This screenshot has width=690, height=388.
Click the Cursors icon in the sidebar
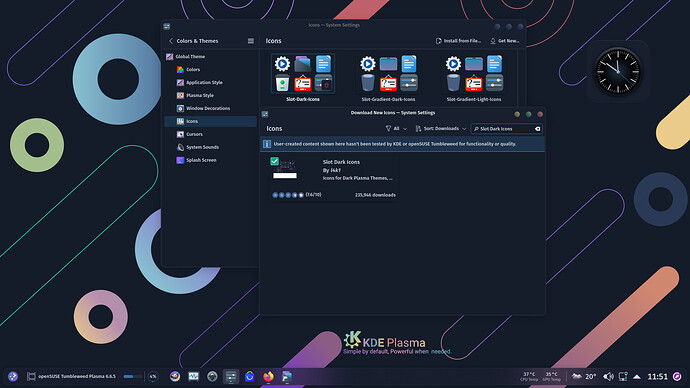tap(180, 134)
